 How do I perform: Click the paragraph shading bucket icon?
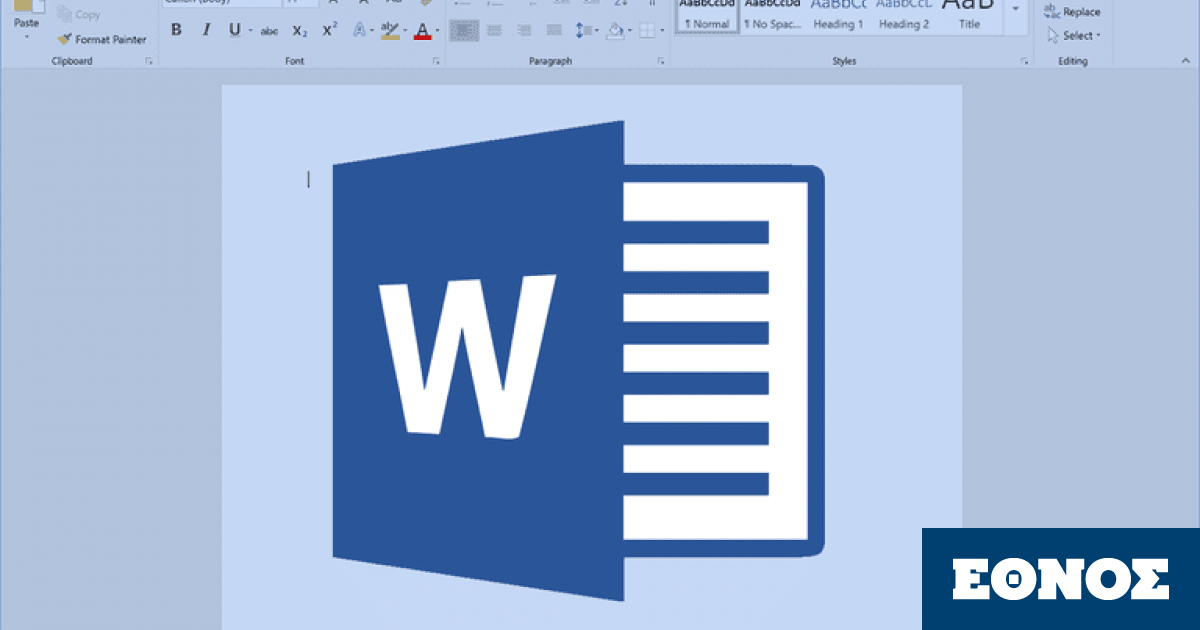coord(615,31)
